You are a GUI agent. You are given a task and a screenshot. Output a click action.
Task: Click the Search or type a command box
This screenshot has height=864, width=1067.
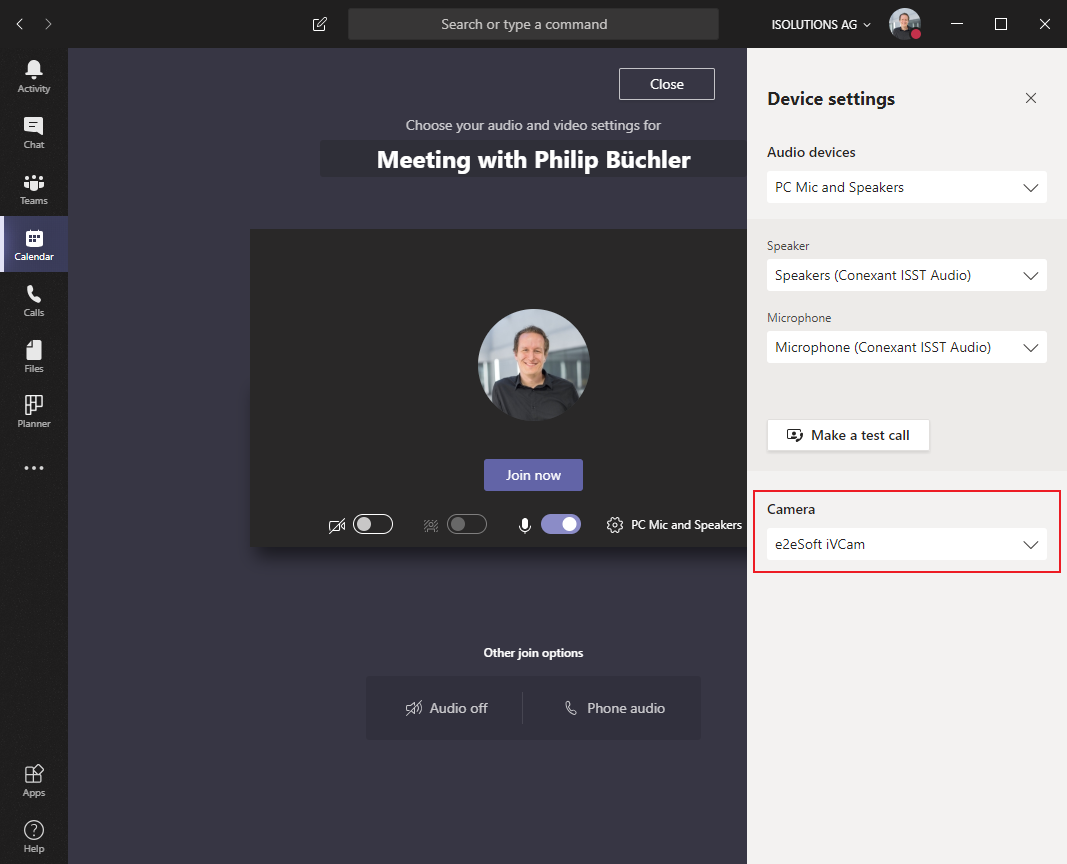pyautogui.click(x=534, y=24)
